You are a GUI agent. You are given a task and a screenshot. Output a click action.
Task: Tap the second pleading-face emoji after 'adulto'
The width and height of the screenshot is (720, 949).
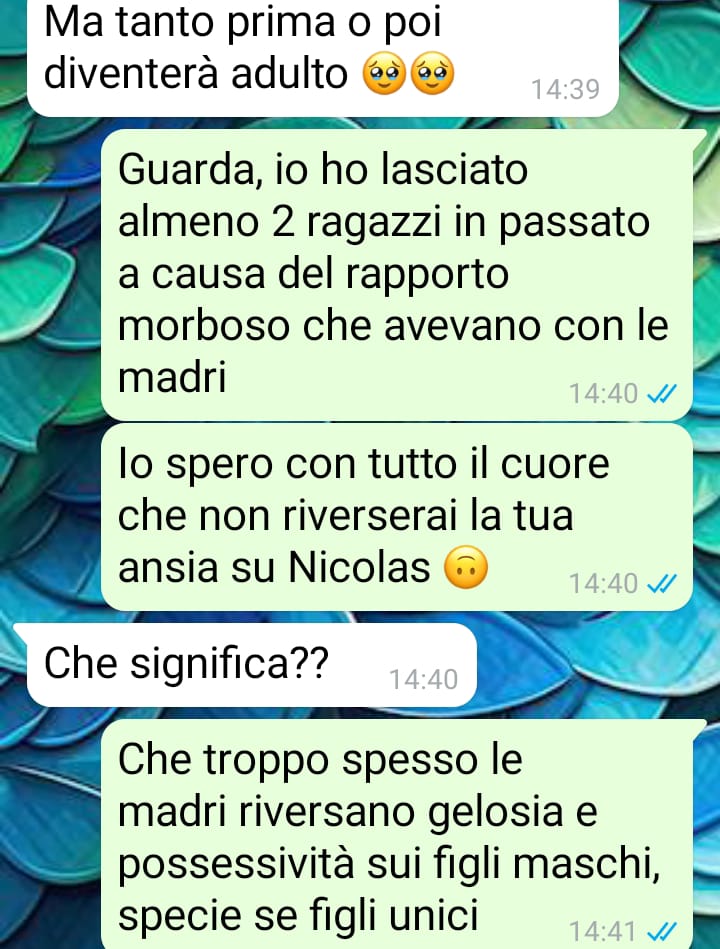tap(432, 74)
